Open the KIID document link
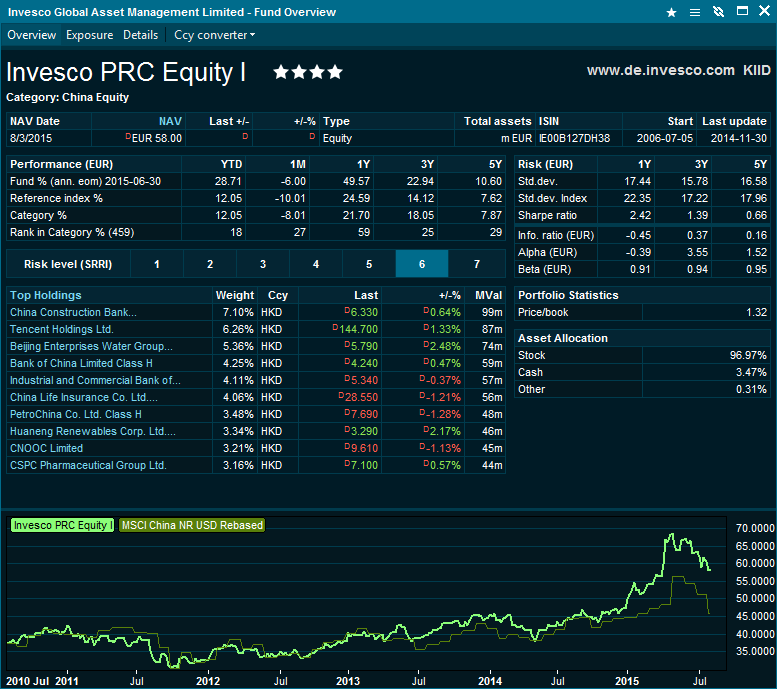 757,70
